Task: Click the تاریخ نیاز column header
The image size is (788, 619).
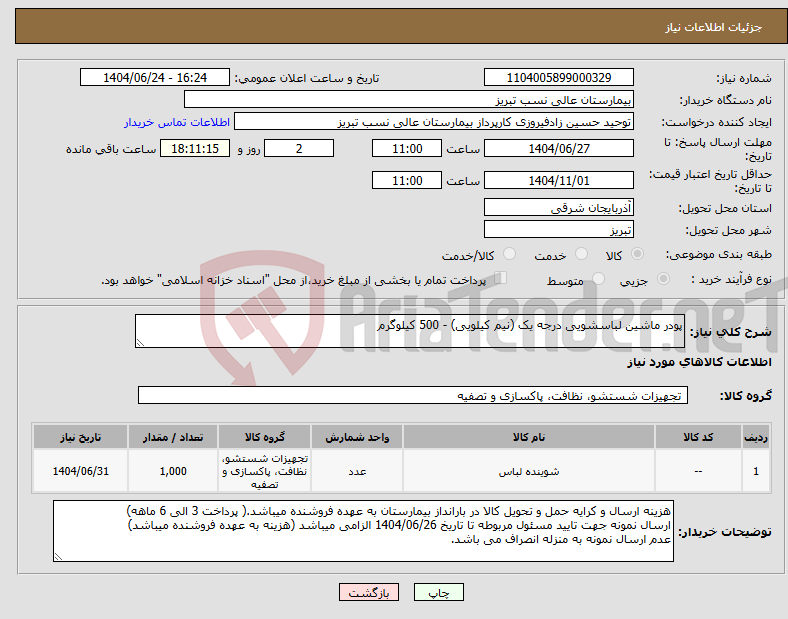Action: 80,437
